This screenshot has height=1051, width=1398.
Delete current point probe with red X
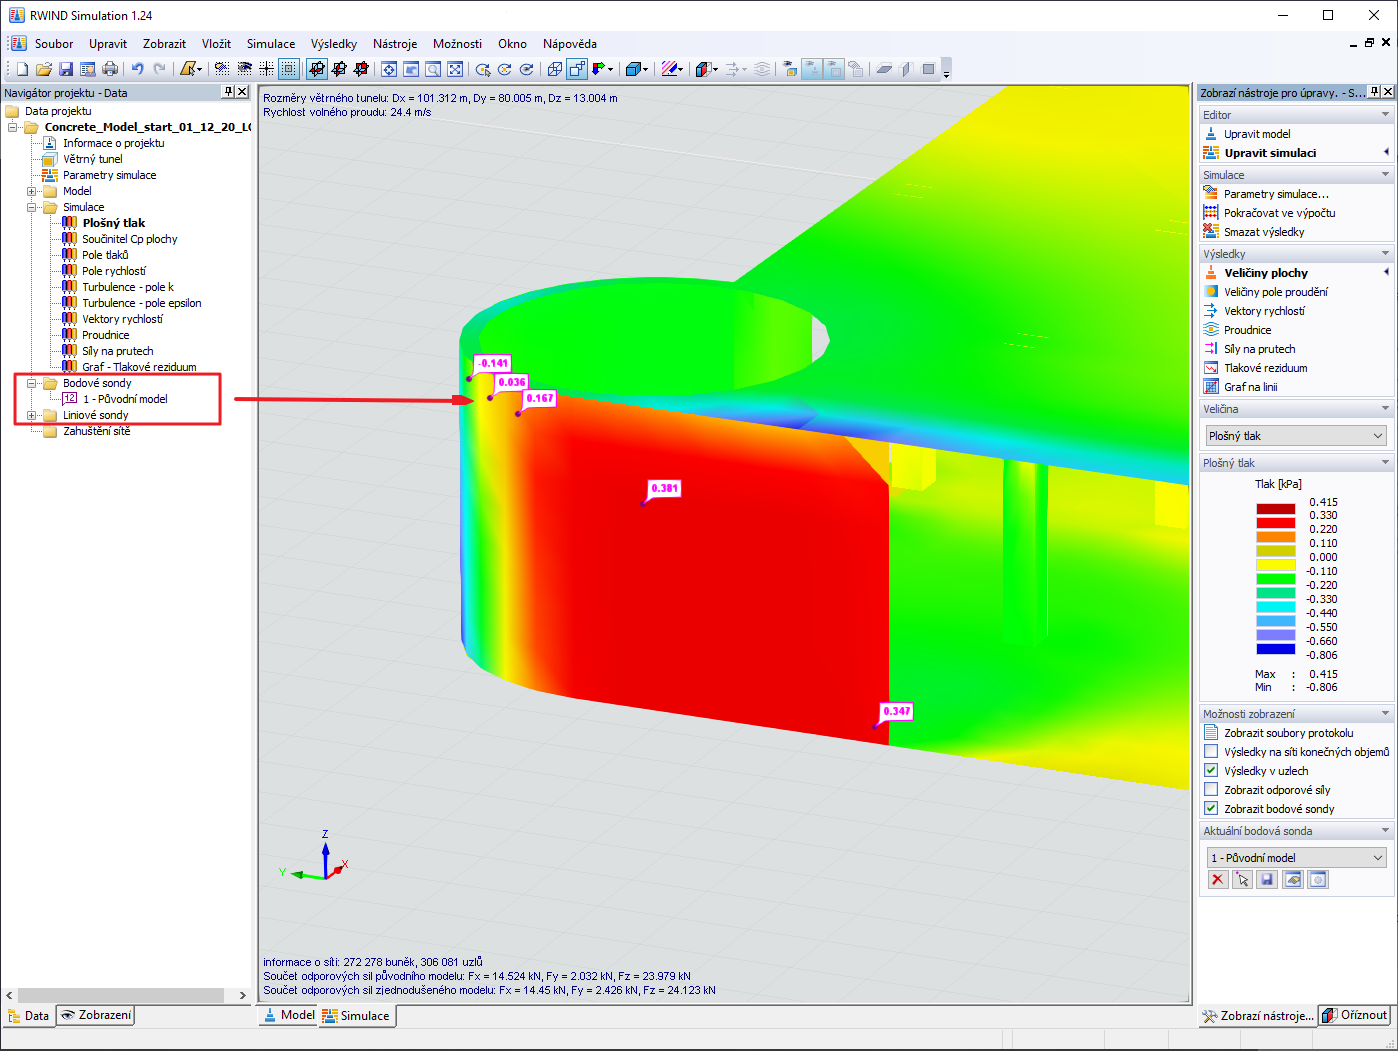tap(1217, 880)
